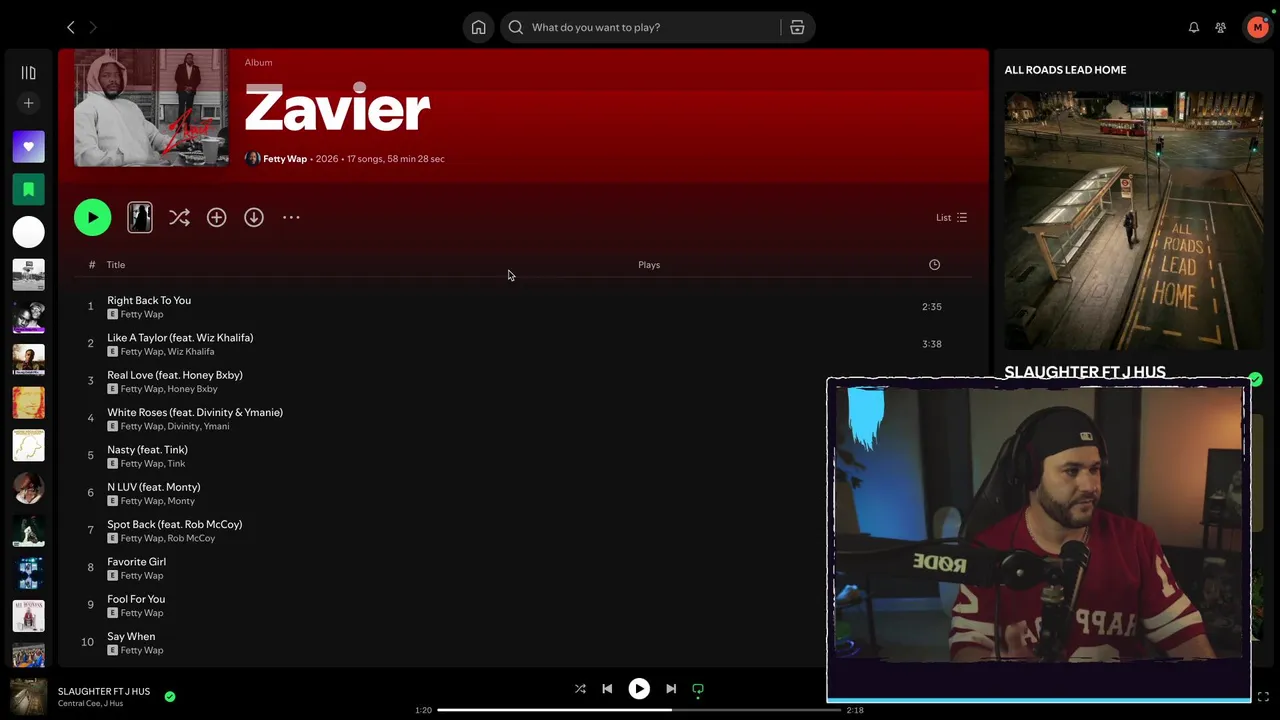Viewport: 1280px width, 720px height.
Task: Open the Fetty Wap artist link in album header
Action: (285, 159)
